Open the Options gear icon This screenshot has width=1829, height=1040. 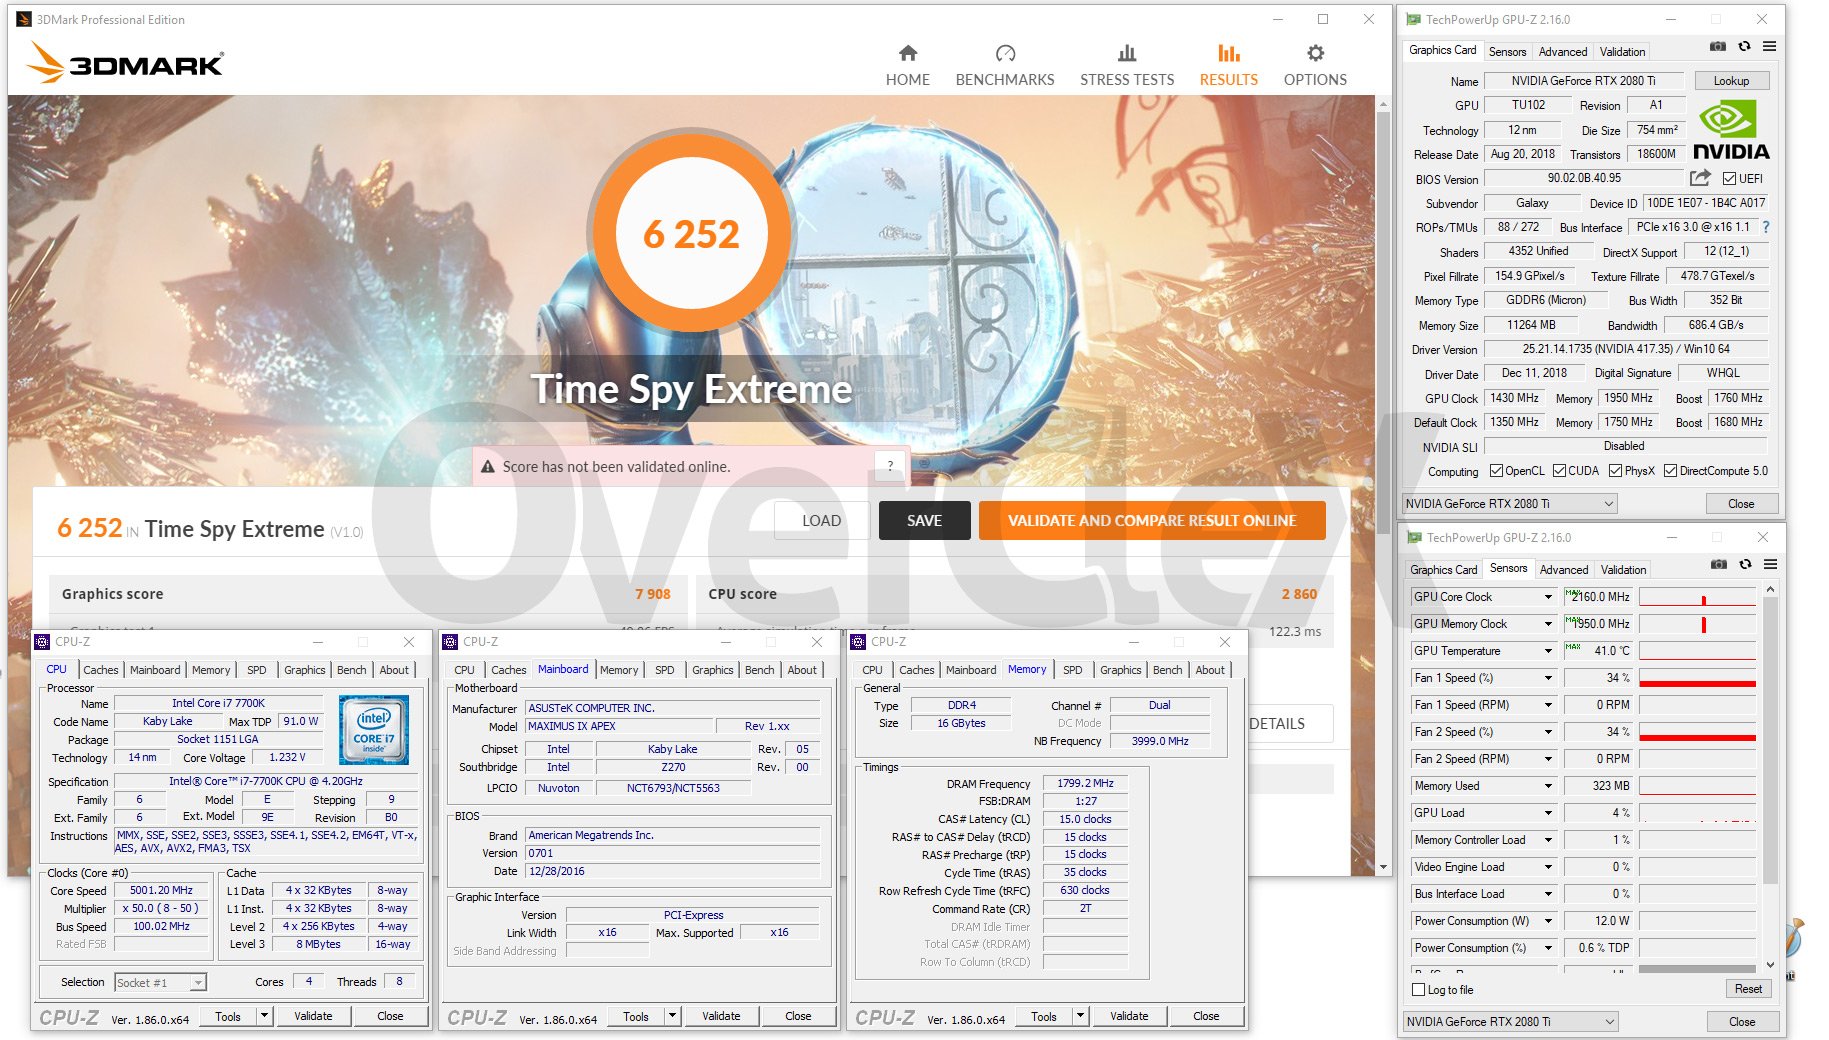tap(1314, 54)
